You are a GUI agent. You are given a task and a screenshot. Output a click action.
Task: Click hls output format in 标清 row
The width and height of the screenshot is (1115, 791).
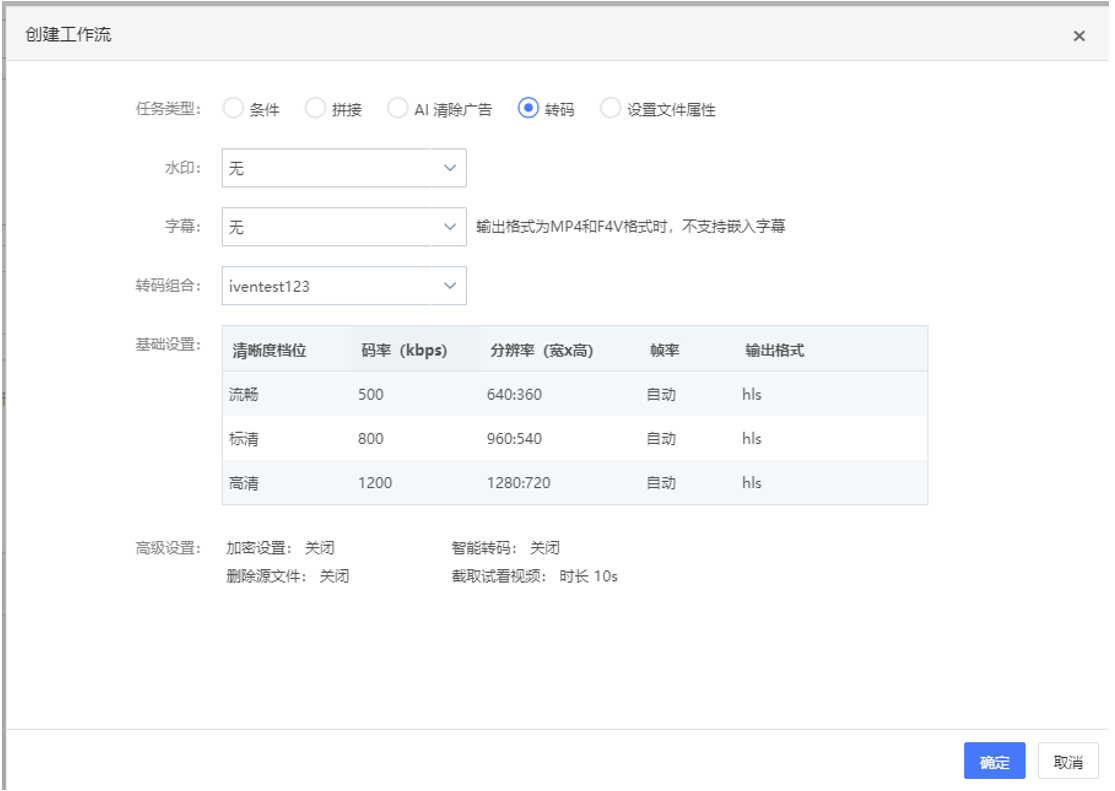pyautogui.click(x=752, y=439)
